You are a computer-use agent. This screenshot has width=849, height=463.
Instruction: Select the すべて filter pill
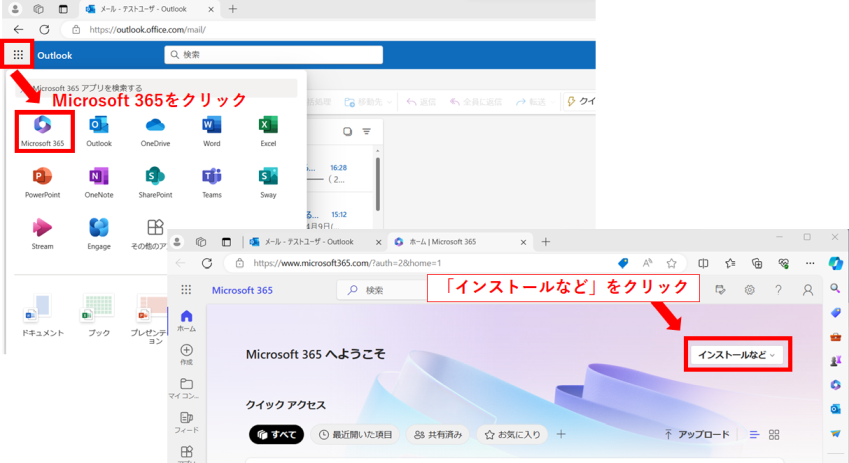[276, 435]
